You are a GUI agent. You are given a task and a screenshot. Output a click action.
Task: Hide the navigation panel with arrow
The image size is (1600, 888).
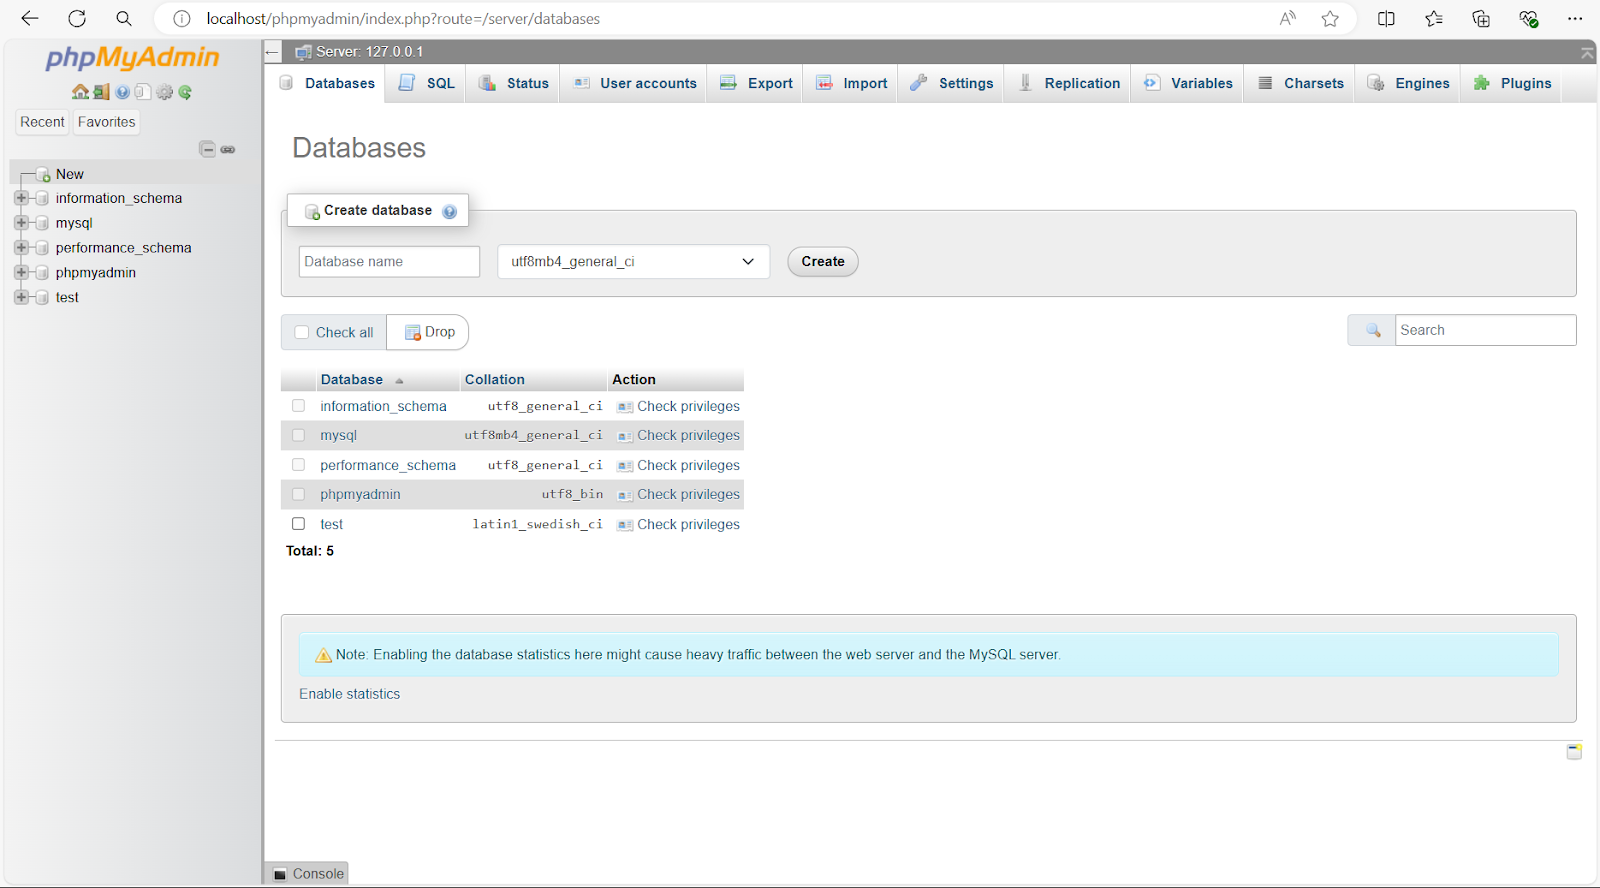tap(272, 52)
